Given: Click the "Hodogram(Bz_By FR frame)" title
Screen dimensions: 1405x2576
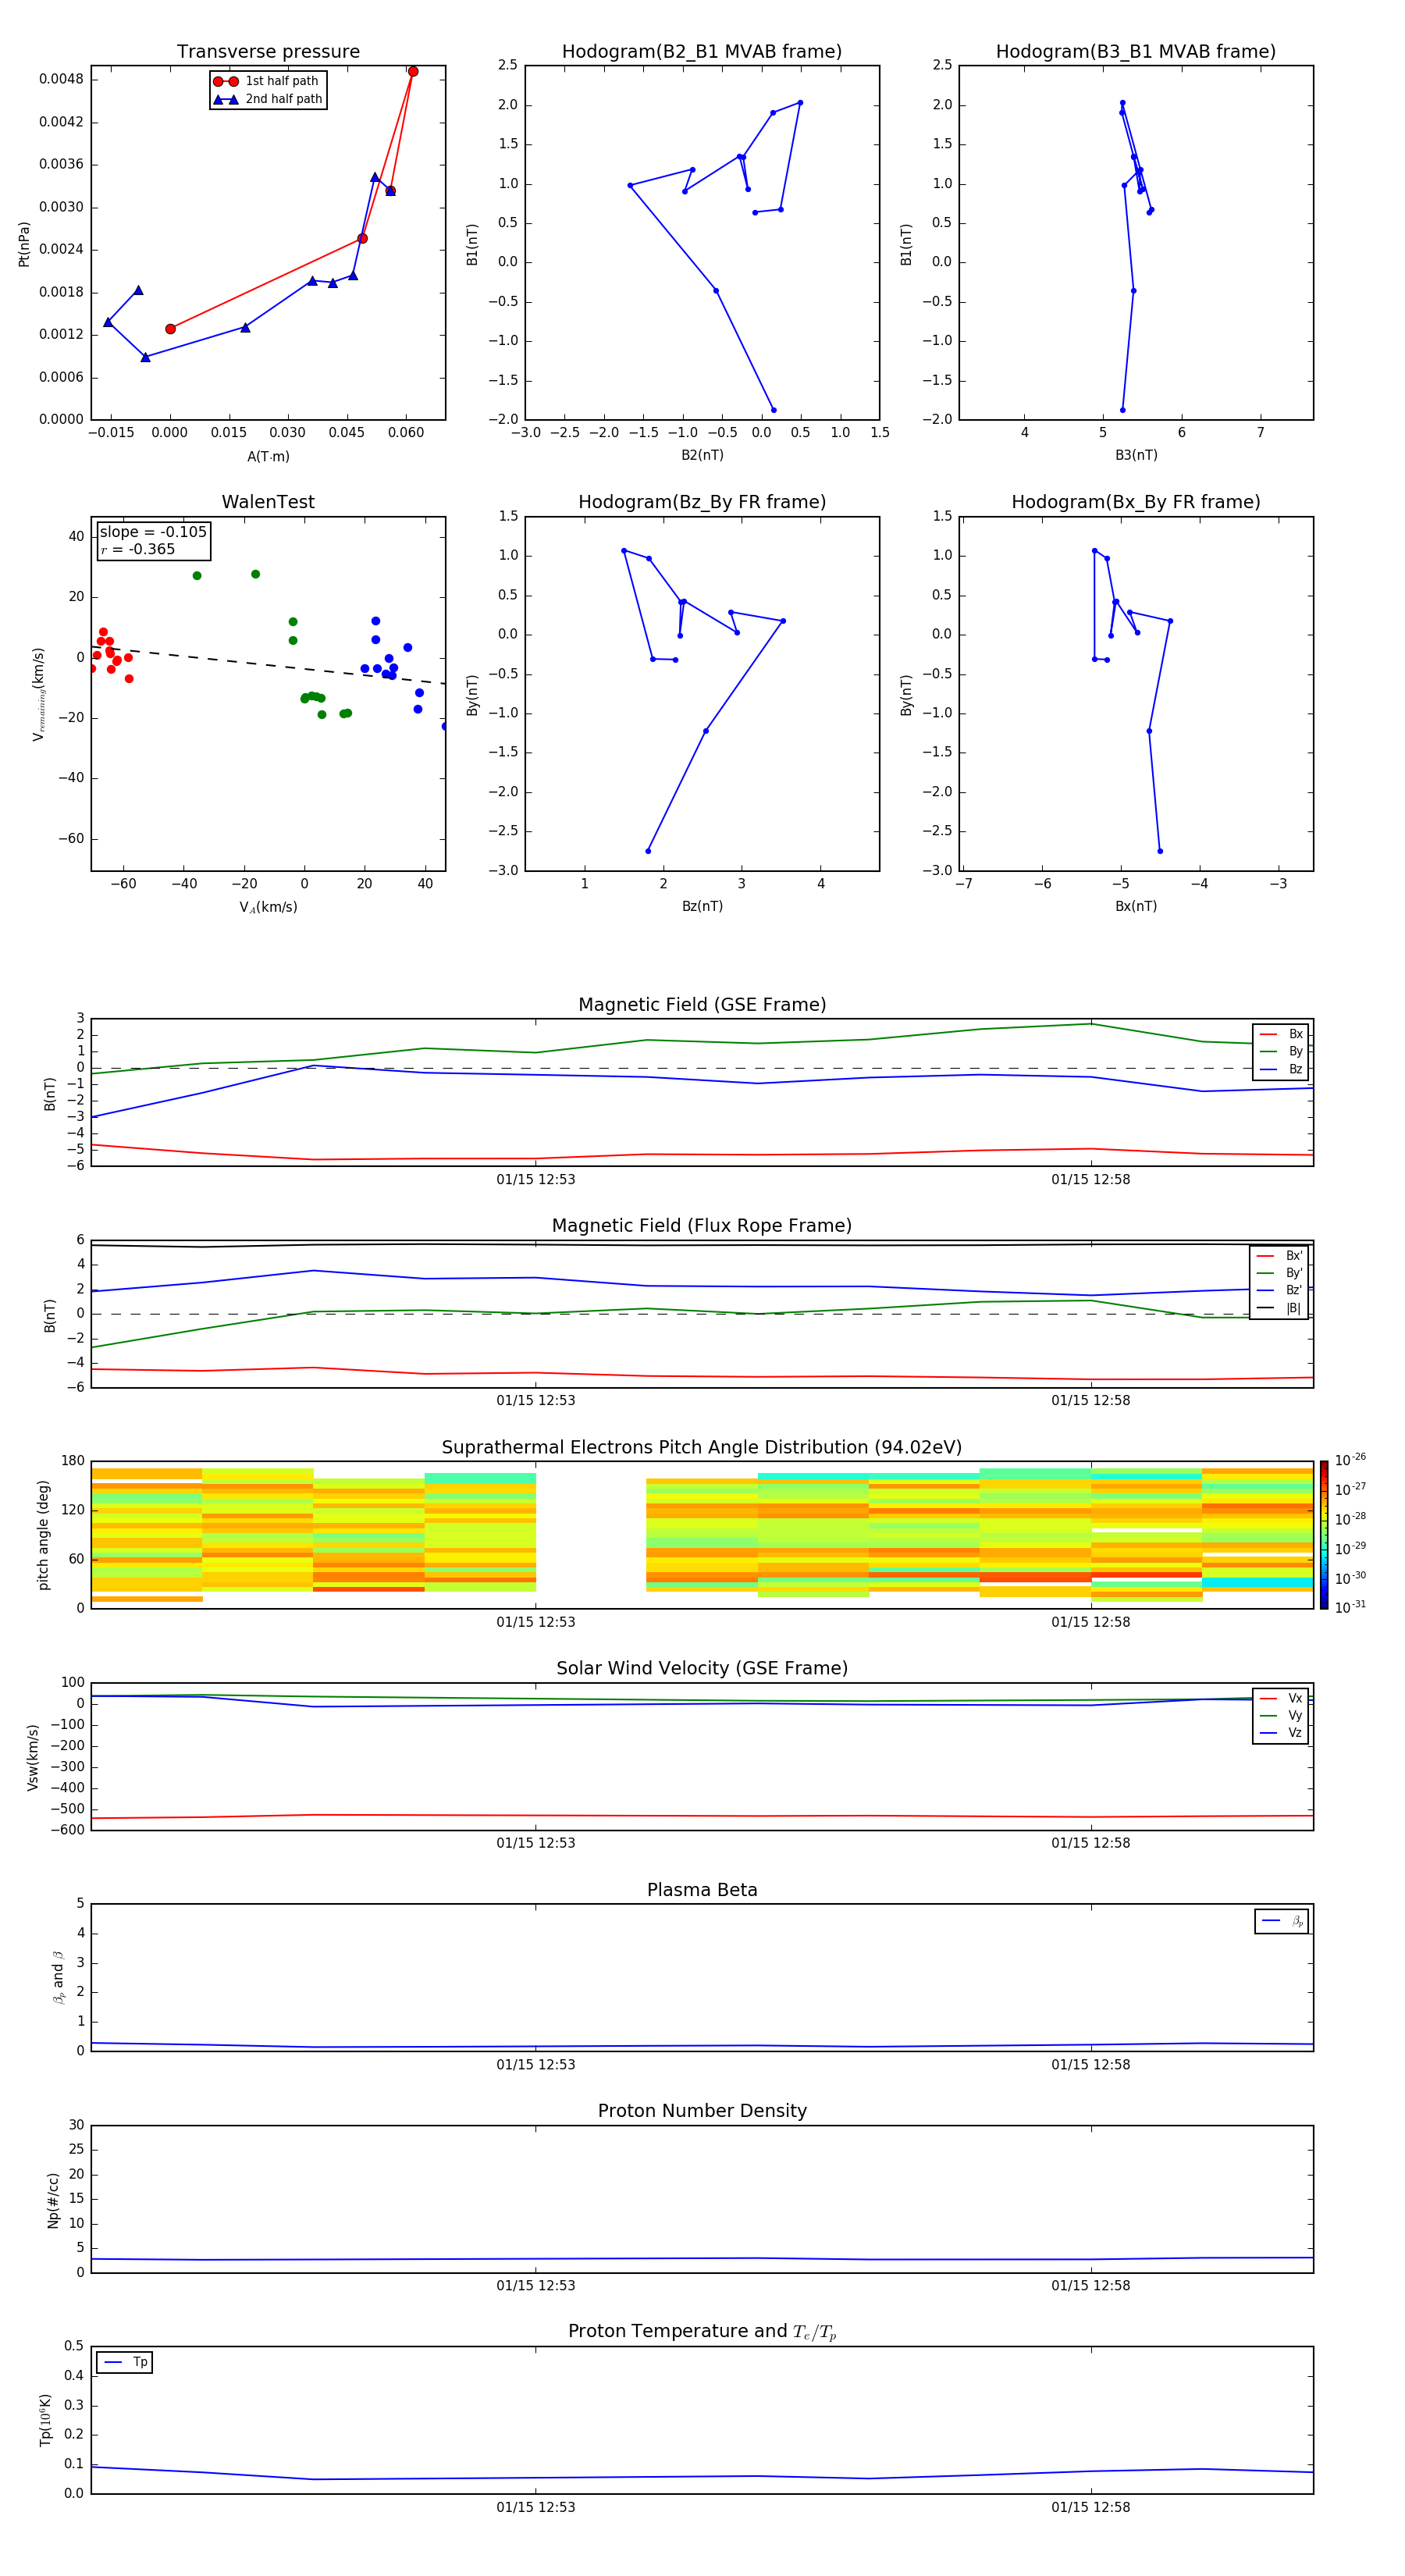Looking at the screenshot, I should 702,502.
